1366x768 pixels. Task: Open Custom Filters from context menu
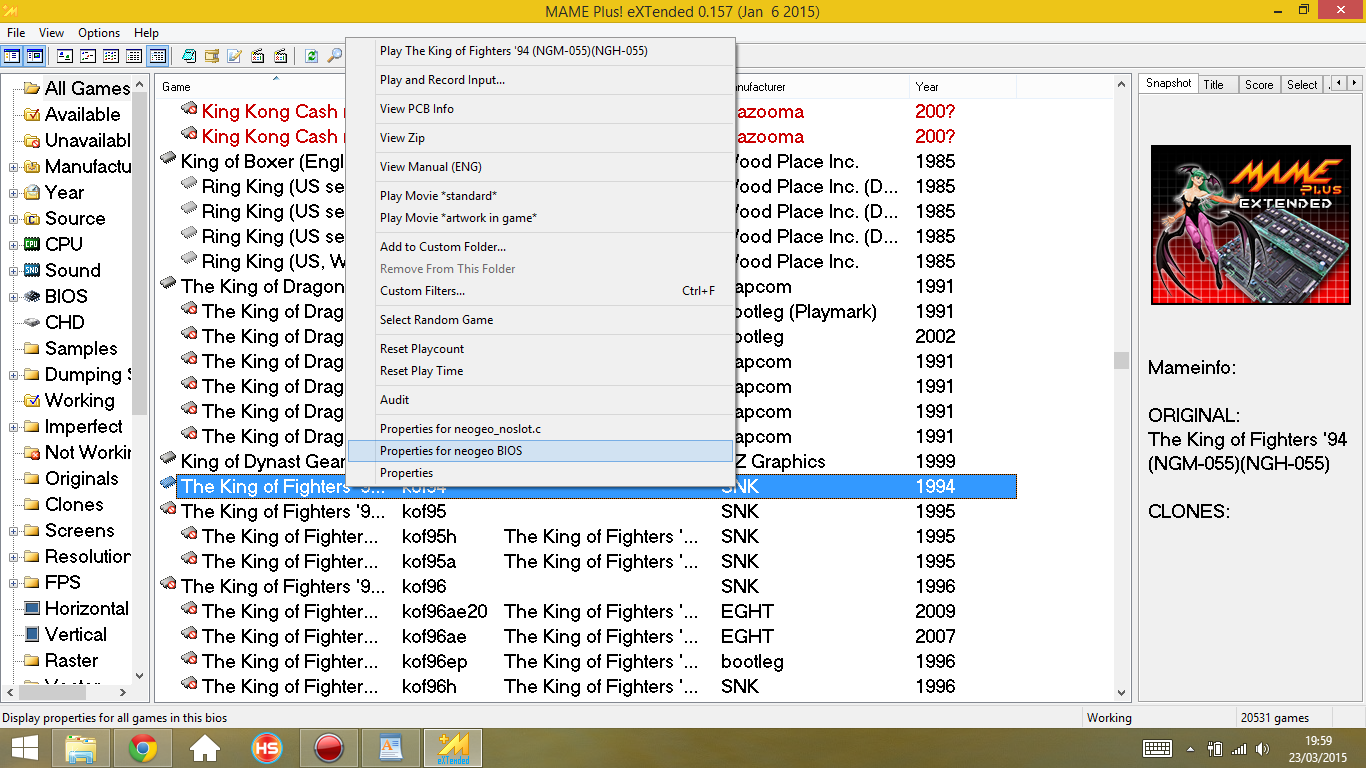point(540,291)
